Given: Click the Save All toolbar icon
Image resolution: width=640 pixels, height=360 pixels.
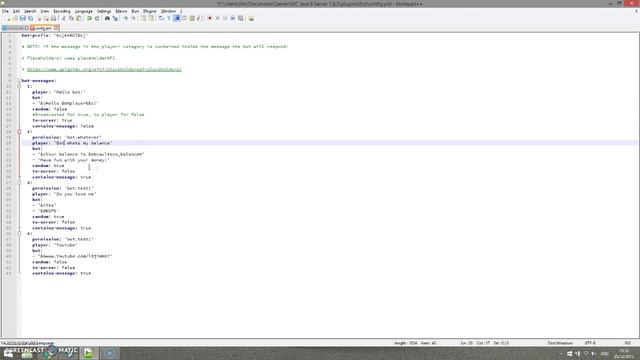Looking at the screenshot, I should coord(30,18).
